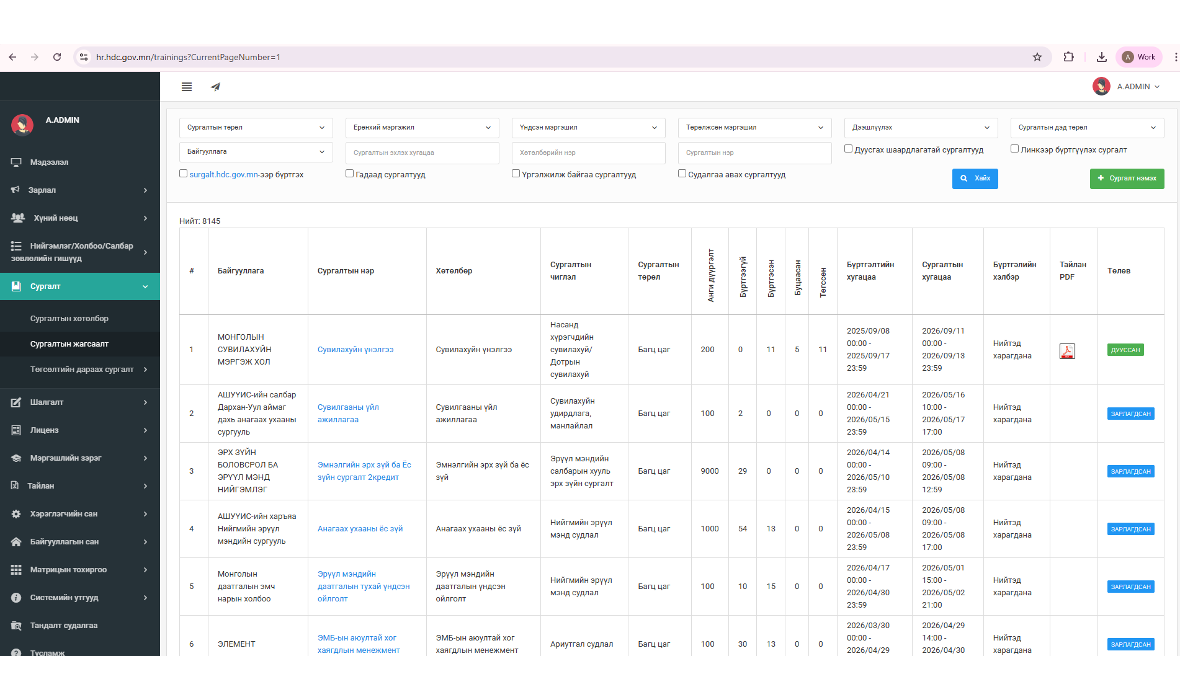
Task: Select Сургалтын жагсаалт submenu item
Action: [69, 344]
